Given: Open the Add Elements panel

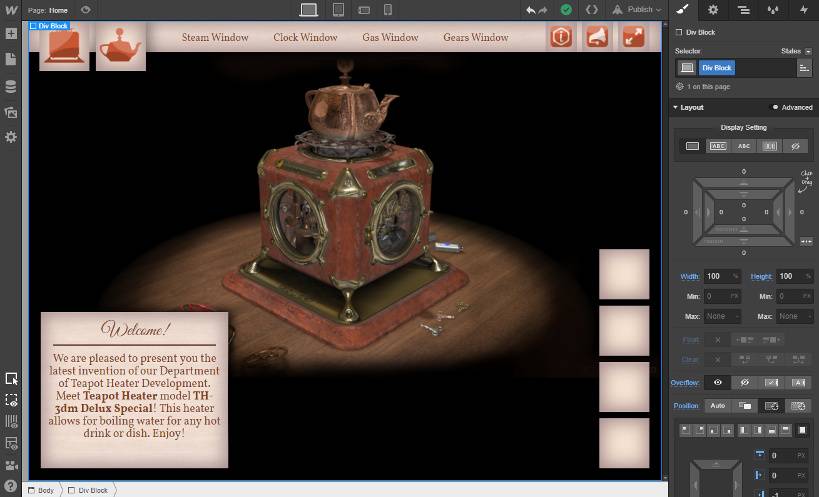Looking at the screenshot, I should point(11,33).
